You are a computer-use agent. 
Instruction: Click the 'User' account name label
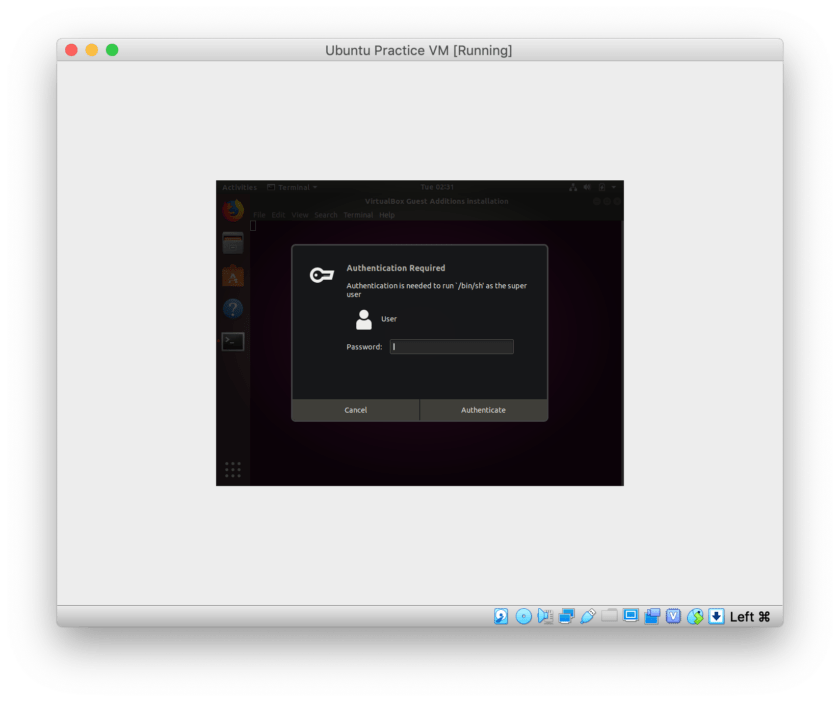[x=389, y=319]
